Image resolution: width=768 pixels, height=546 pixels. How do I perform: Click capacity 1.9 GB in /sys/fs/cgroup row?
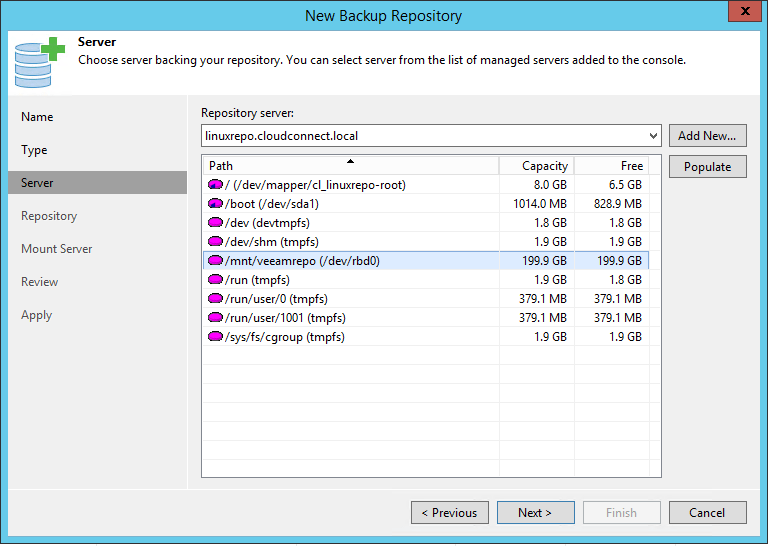(x=550, y=337)
